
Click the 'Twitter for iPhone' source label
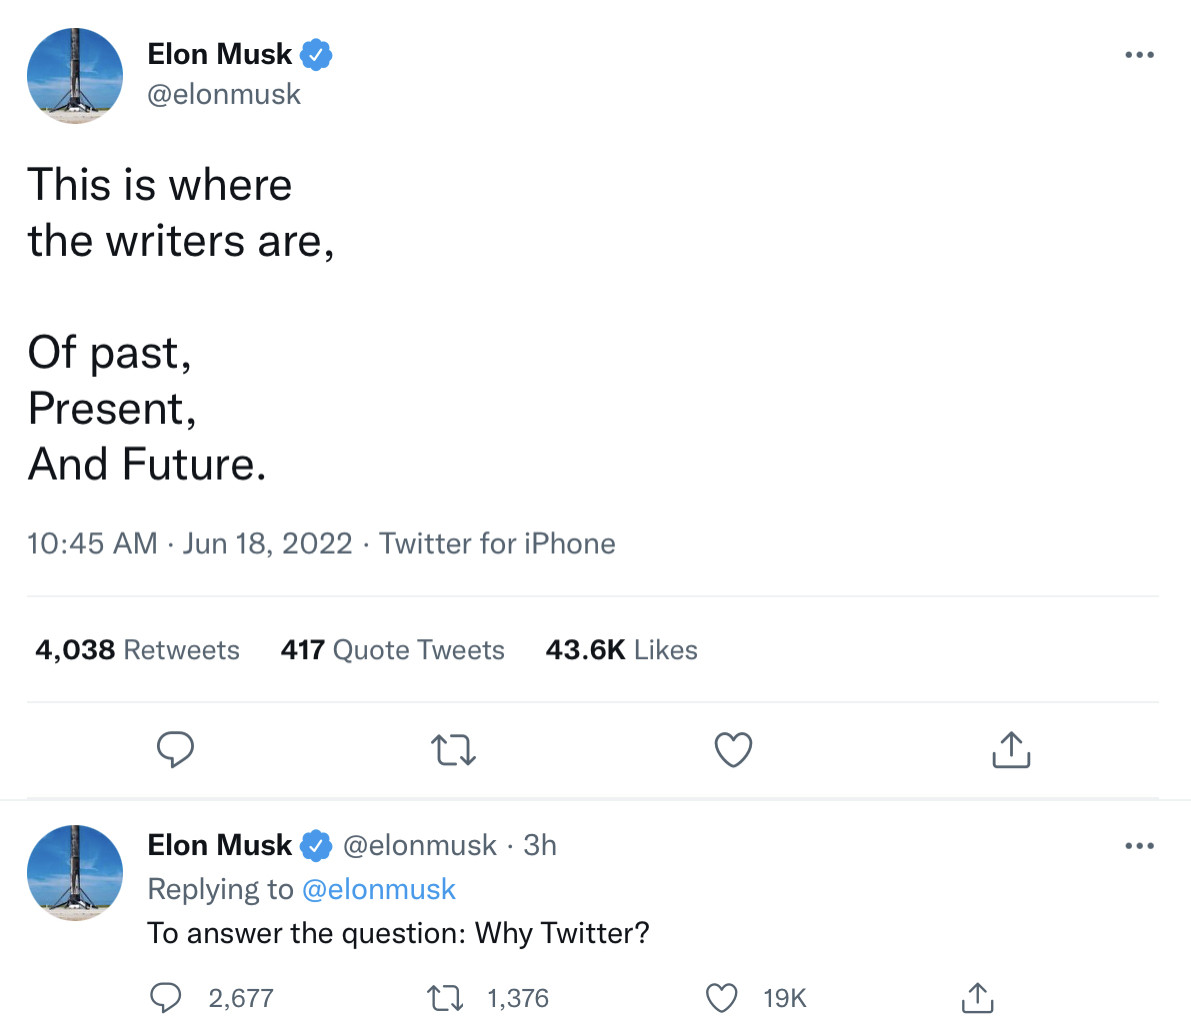point(497,543)
